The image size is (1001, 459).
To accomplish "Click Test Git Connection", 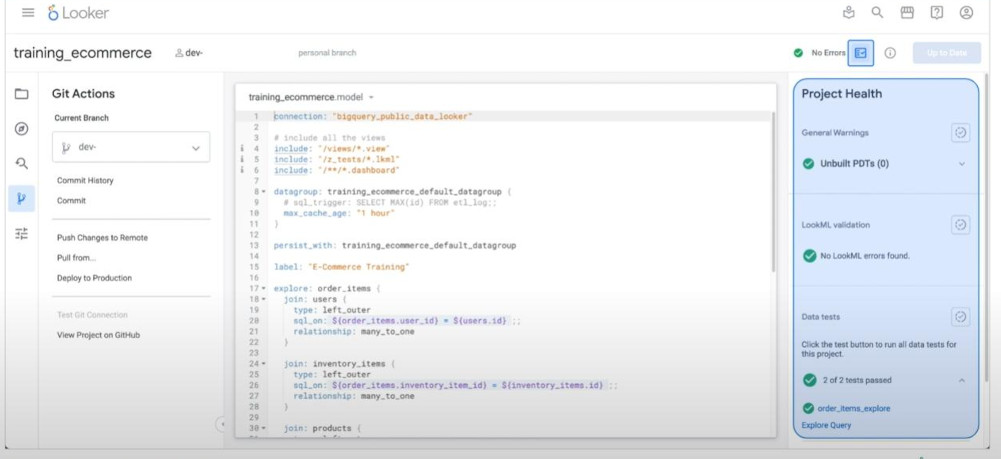I will (x=92, y=315).
